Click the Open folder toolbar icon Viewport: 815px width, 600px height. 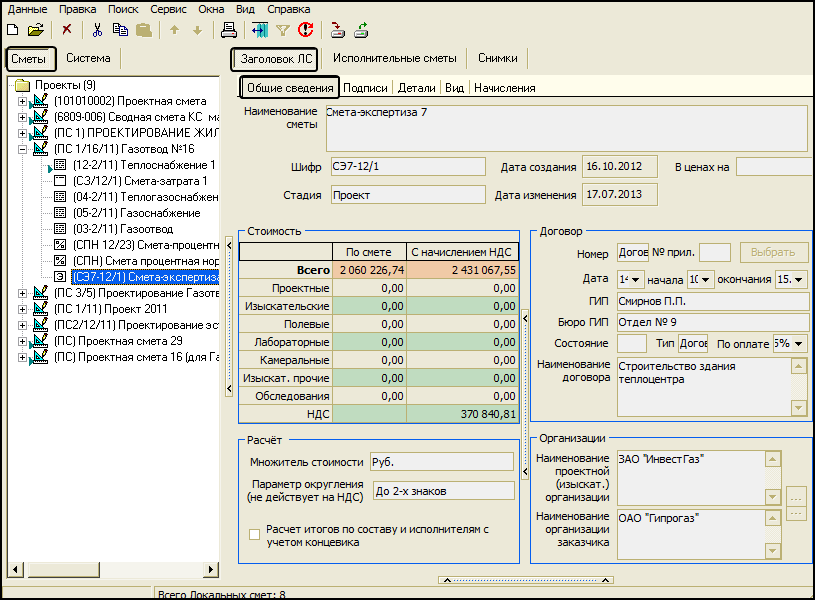[35, 30]
